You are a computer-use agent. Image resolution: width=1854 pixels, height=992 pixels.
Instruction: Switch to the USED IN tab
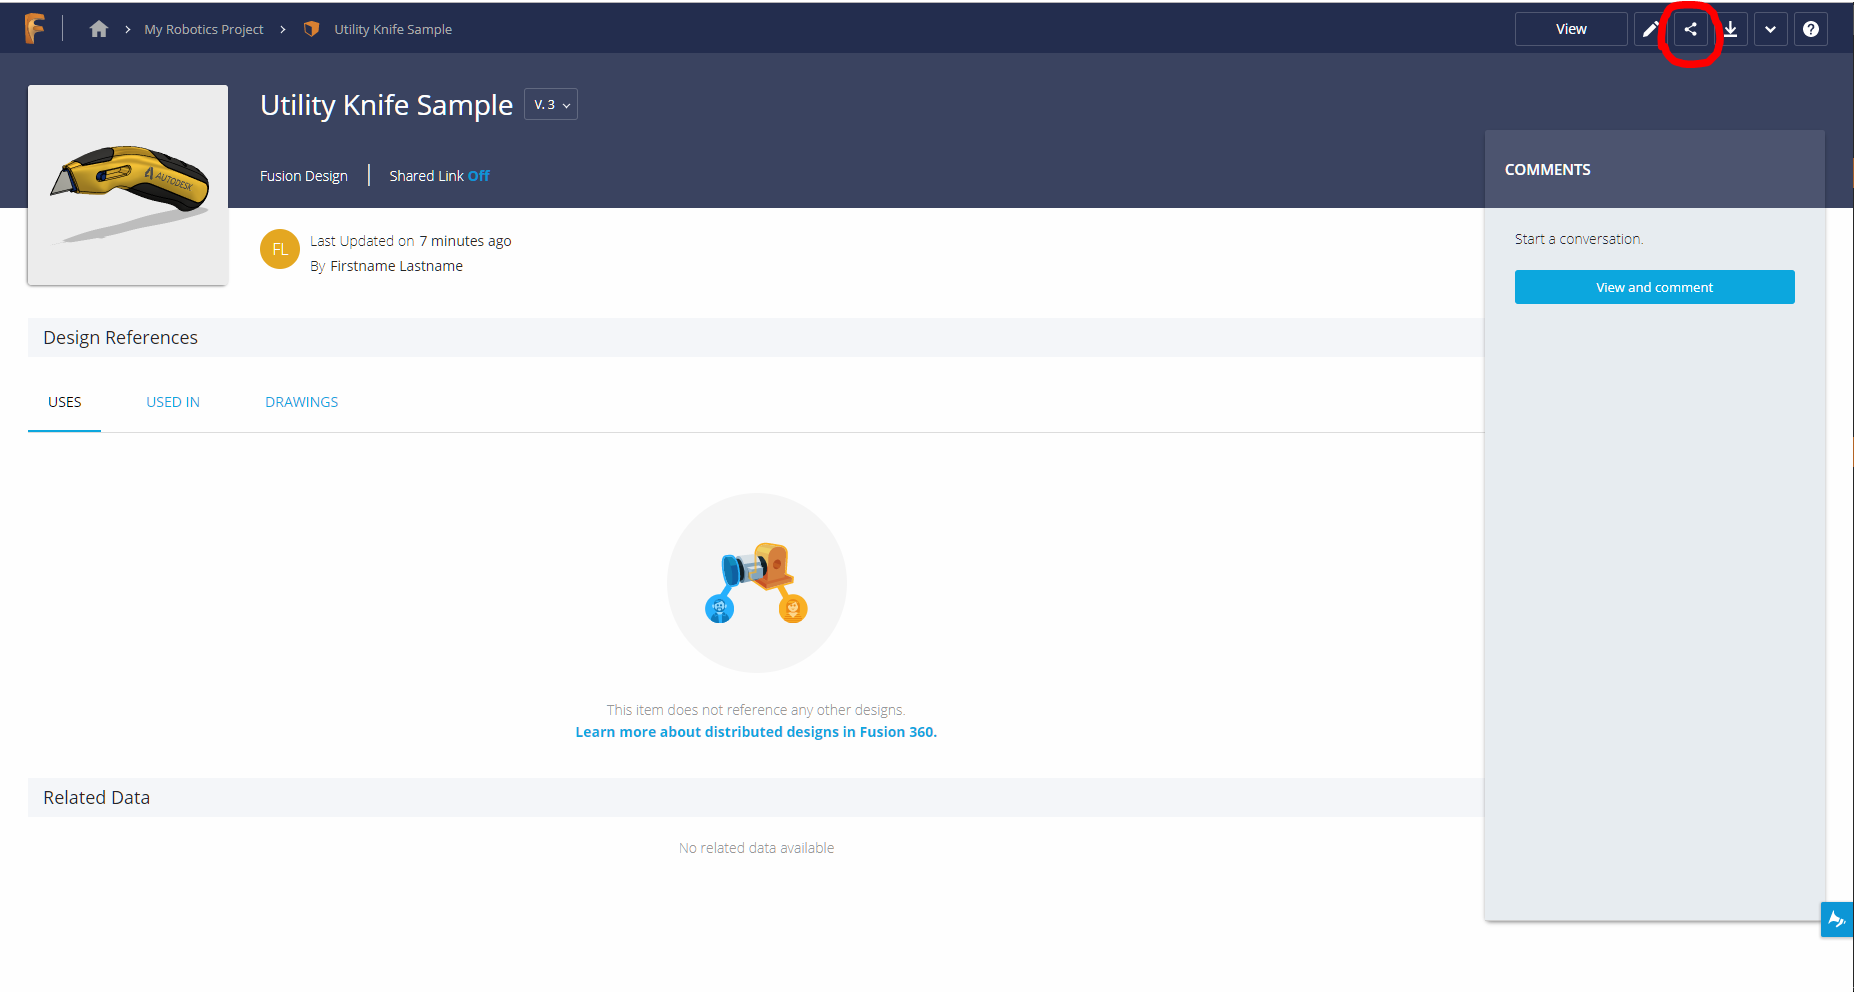173,402
